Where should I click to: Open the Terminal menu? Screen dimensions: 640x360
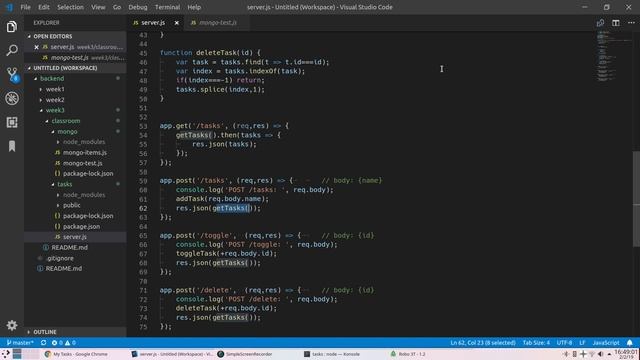(167, 7)
